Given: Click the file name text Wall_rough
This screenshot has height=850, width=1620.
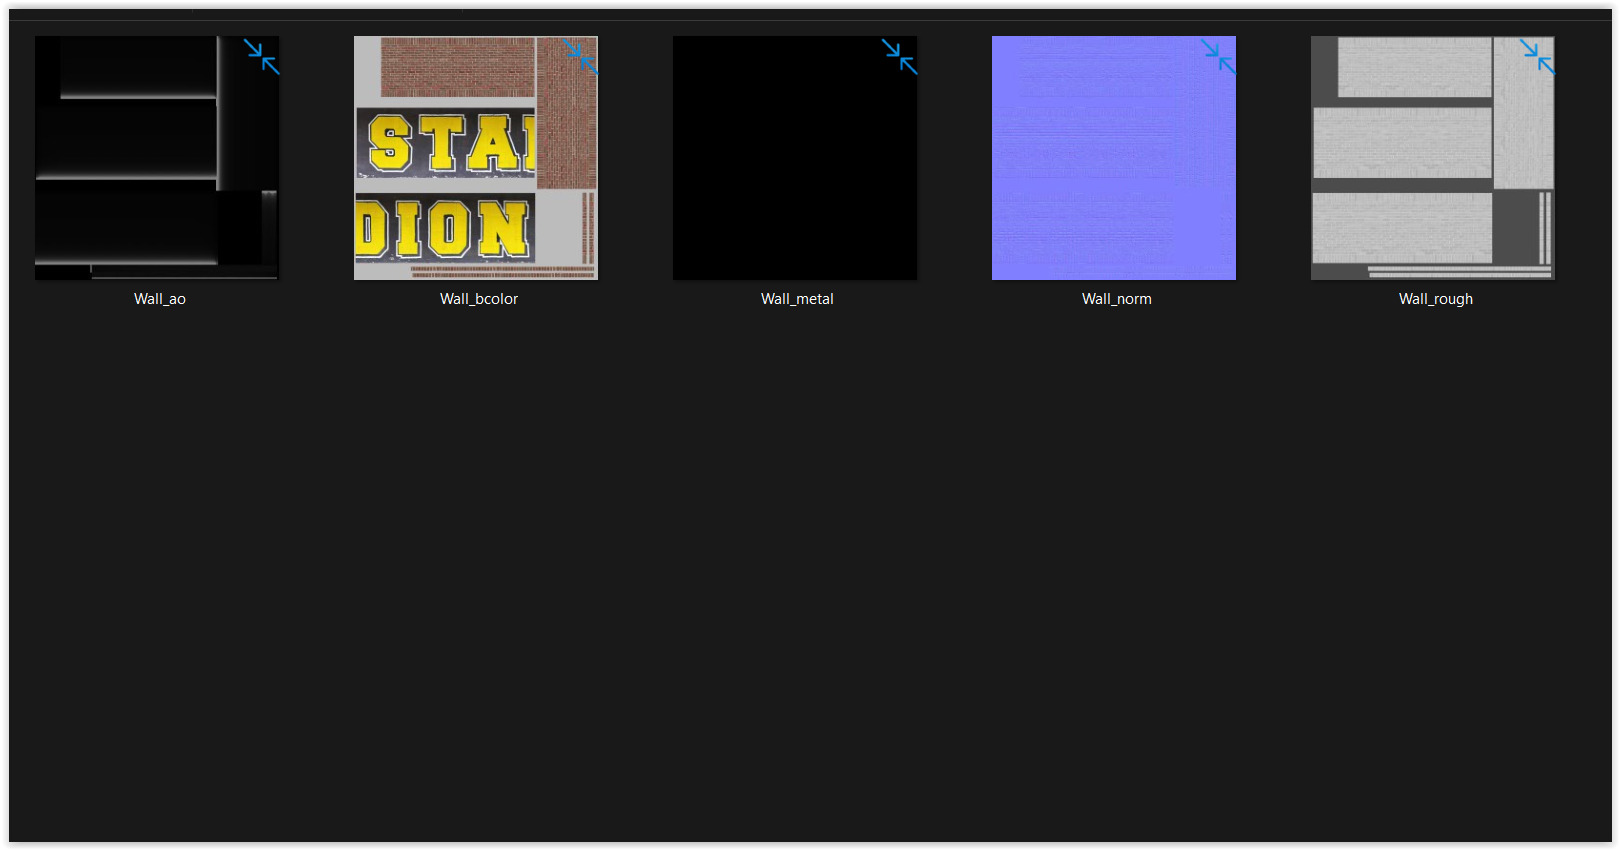Looking at the screenshot, I should pyautogui.click(x=1436, y=299).
